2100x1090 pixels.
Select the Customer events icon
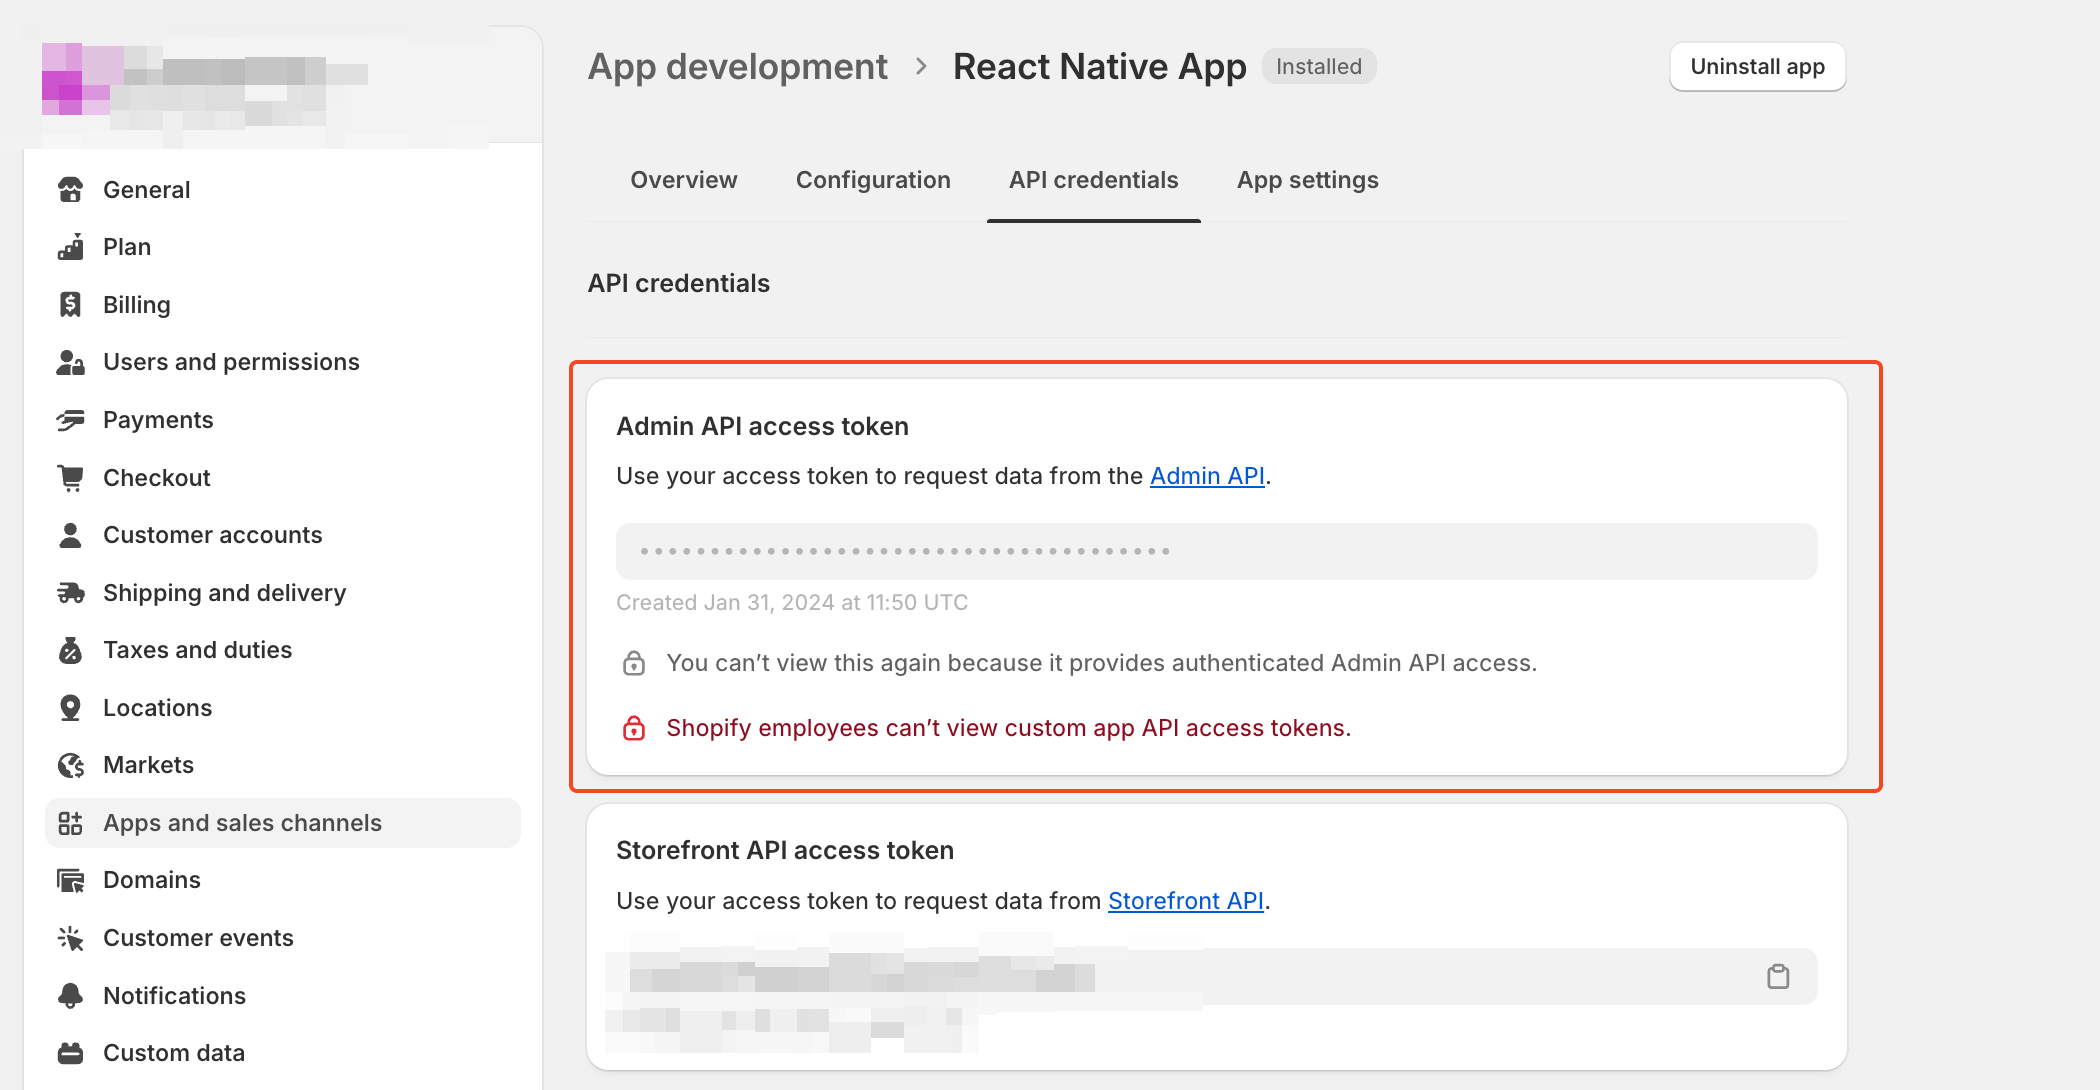(70, 937)
